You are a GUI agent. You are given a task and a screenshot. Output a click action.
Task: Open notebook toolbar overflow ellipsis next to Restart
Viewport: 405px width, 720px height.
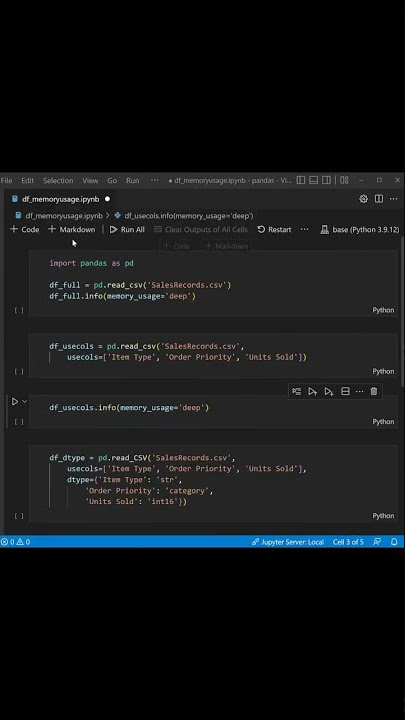coord(304,229)
